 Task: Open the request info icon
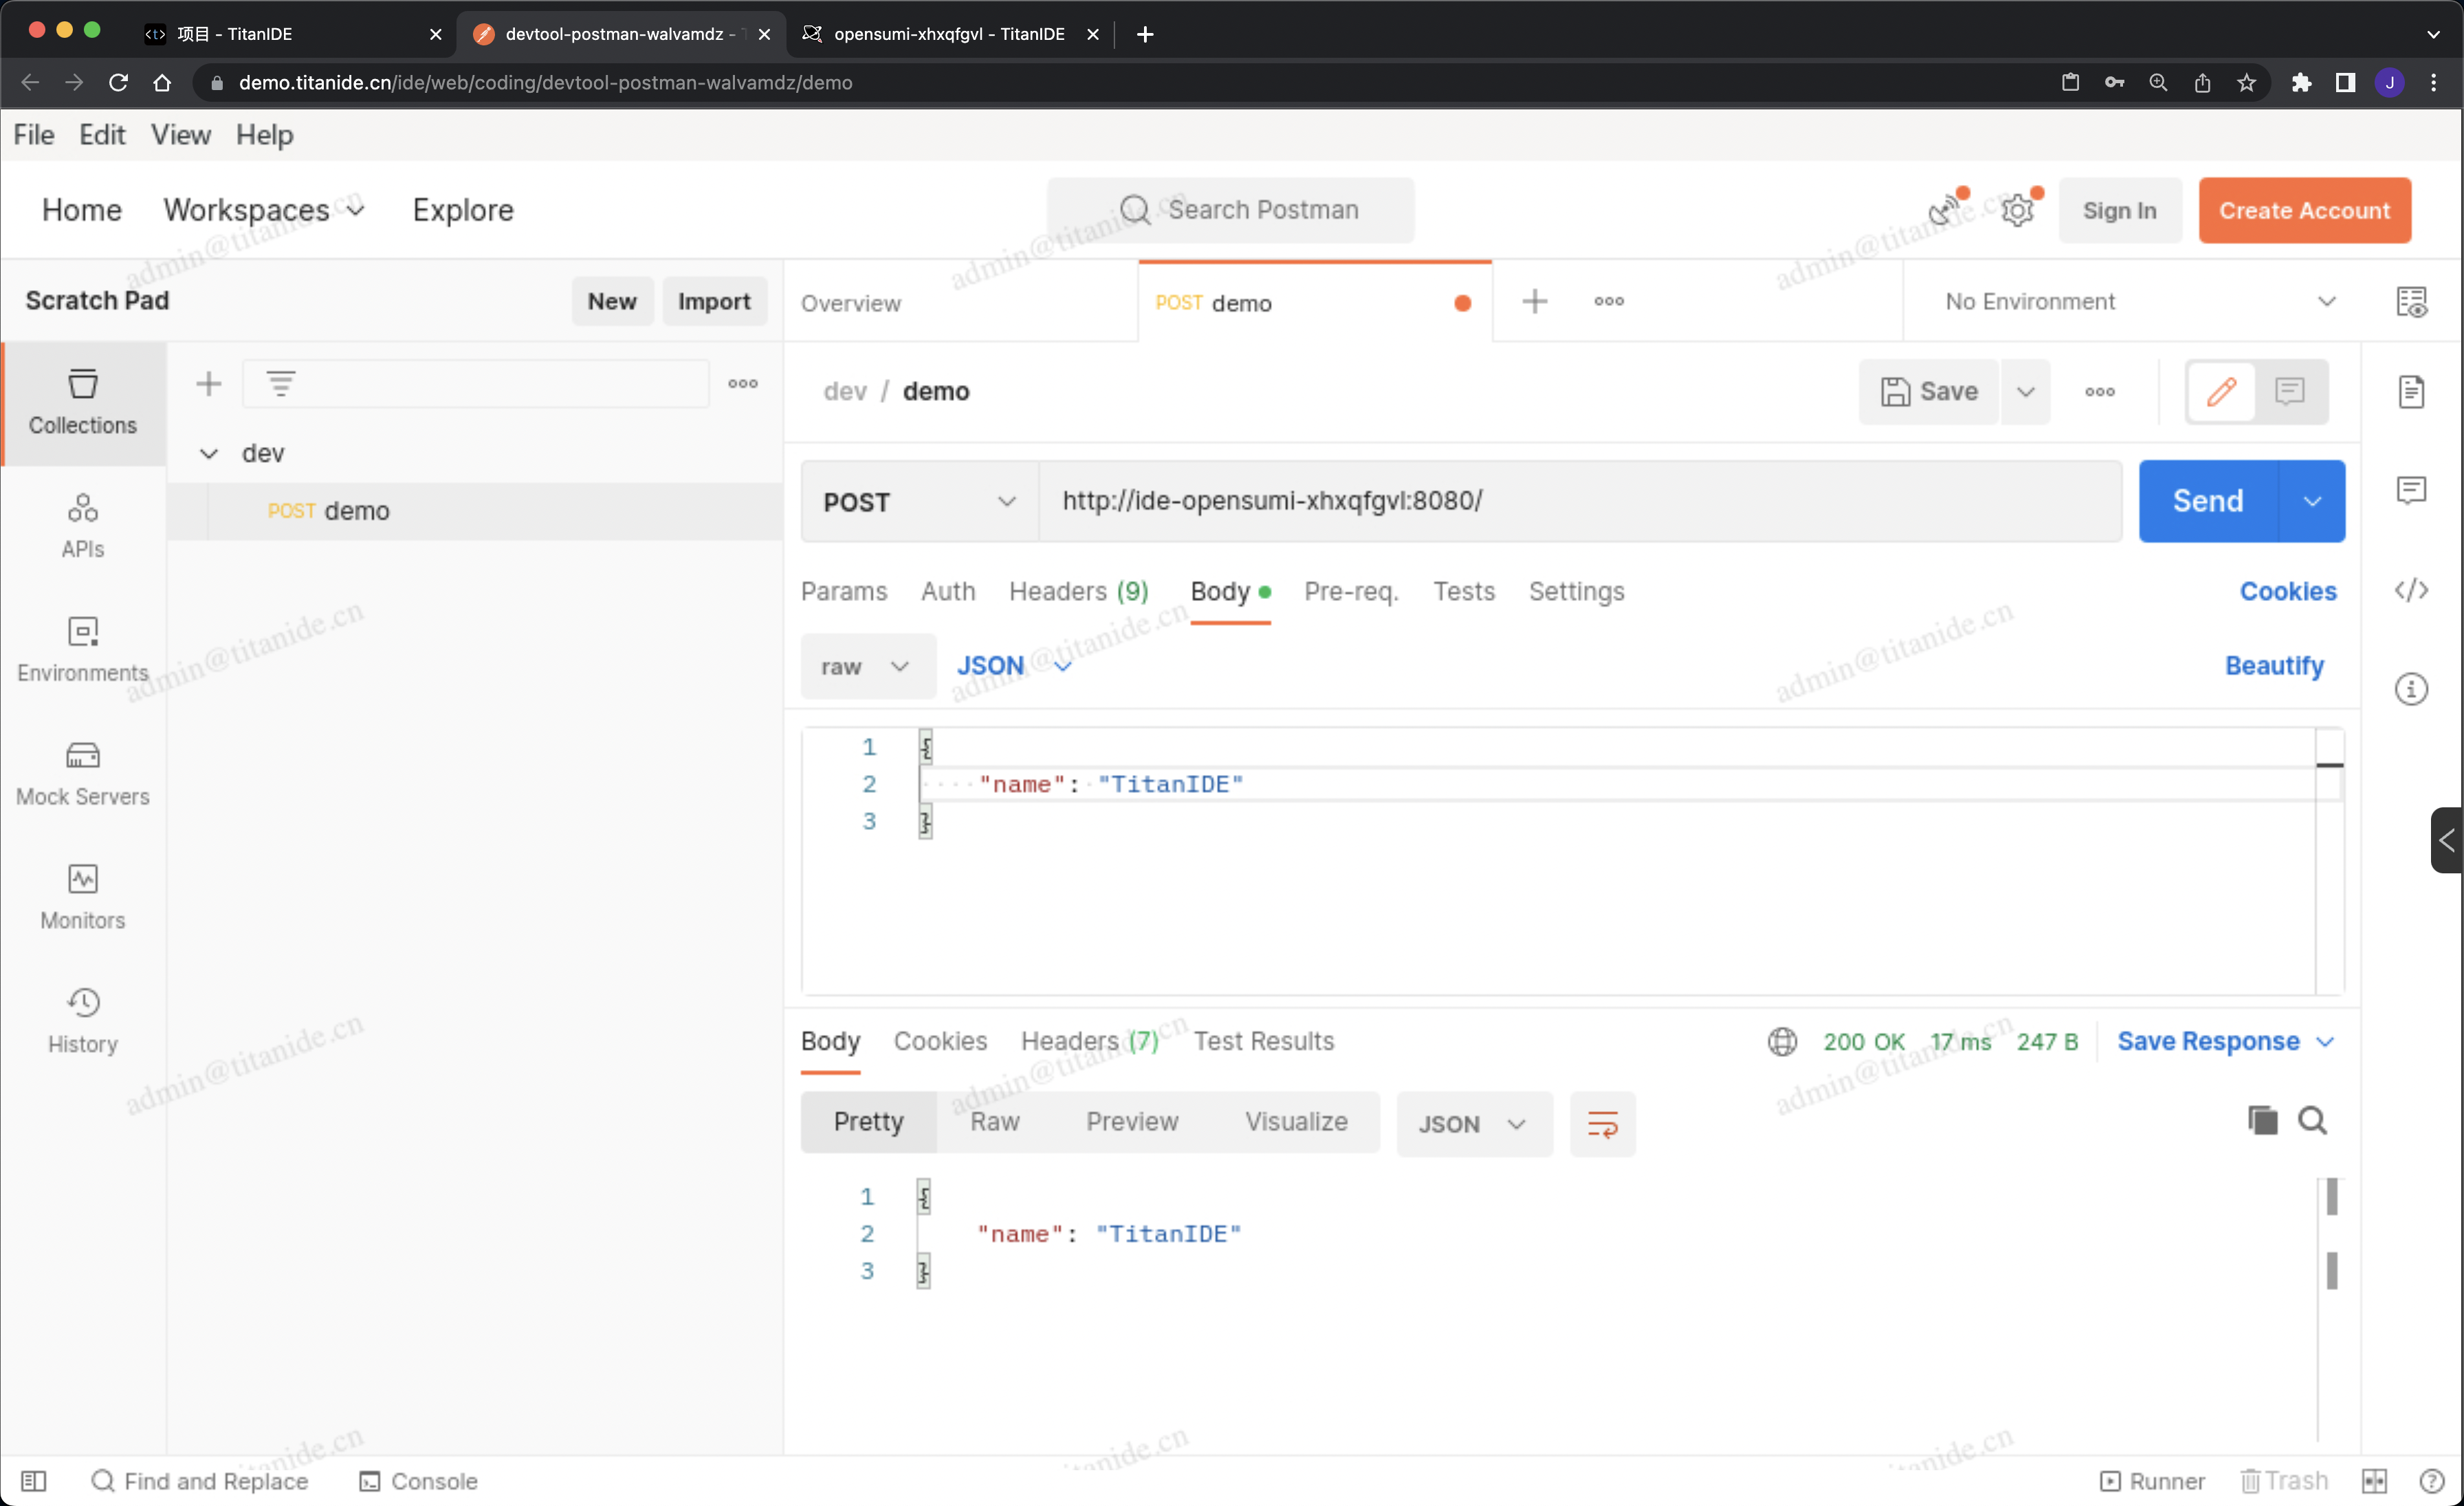(x=2411, y=689)
